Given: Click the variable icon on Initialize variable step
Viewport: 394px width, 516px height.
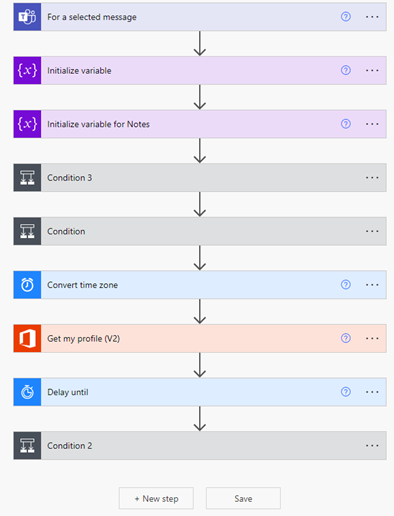Looking at the screenshot, I should (27, 70).
